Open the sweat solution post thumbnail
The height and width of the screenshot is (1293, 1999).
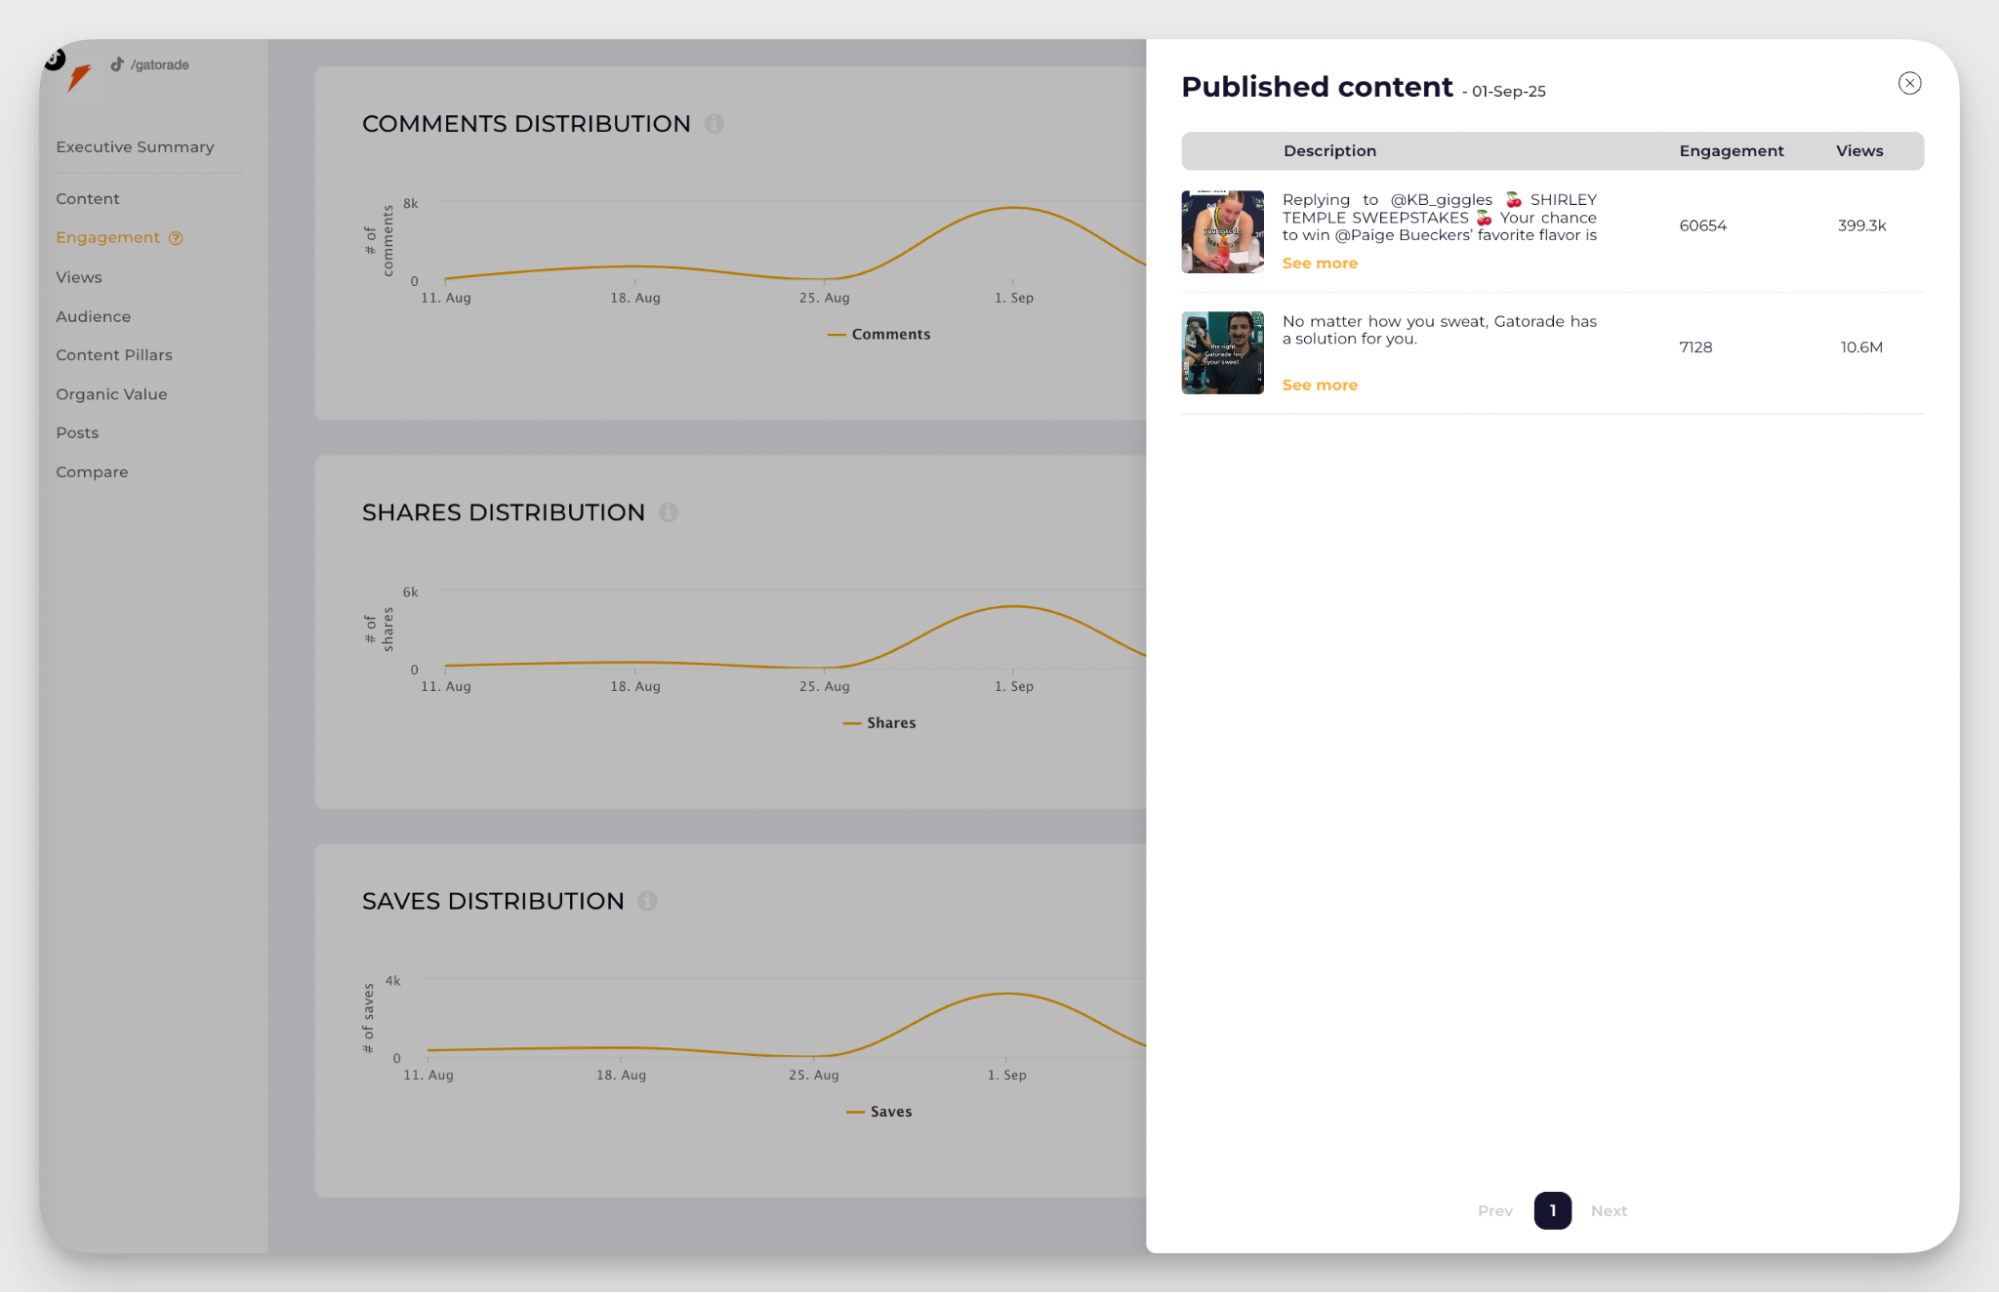click(x=1222, y=353)
